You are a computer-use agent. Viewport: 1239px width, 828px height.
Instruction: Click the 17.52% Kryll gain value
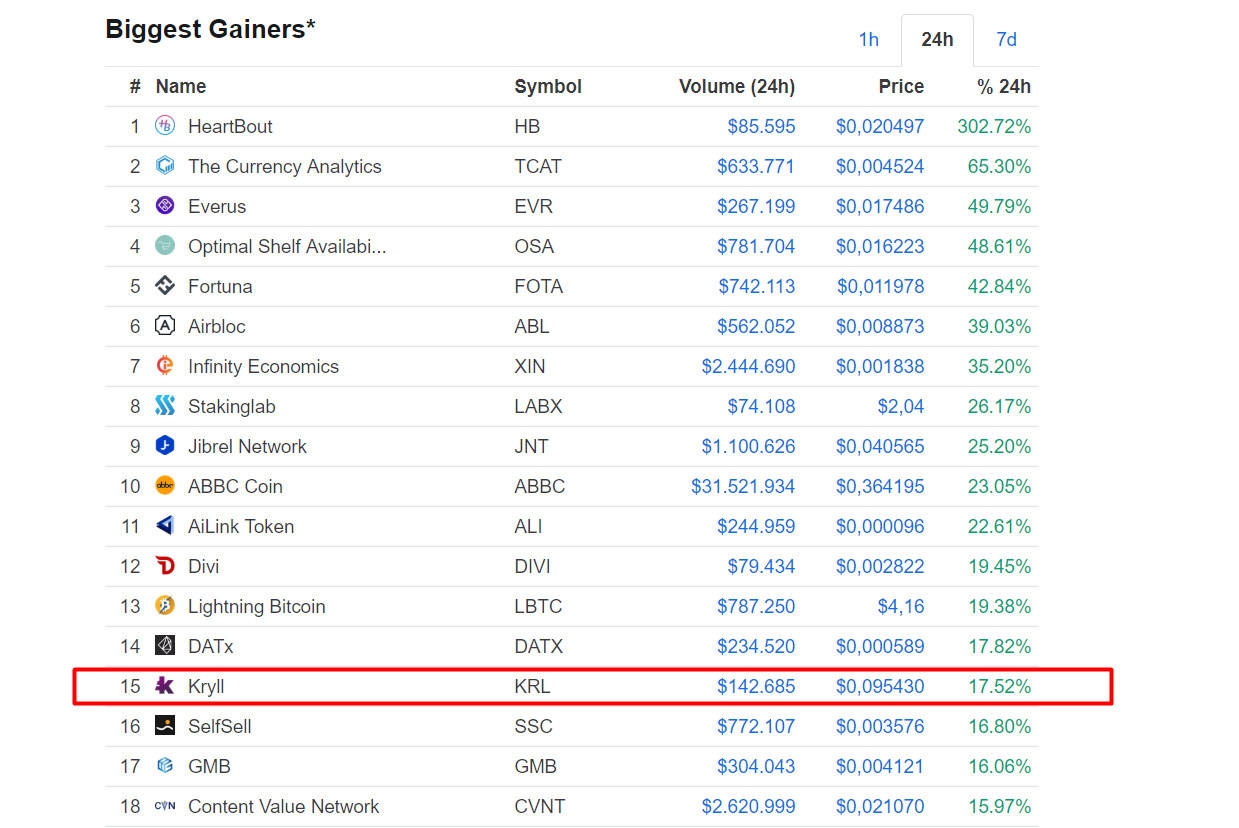point(999,687)
